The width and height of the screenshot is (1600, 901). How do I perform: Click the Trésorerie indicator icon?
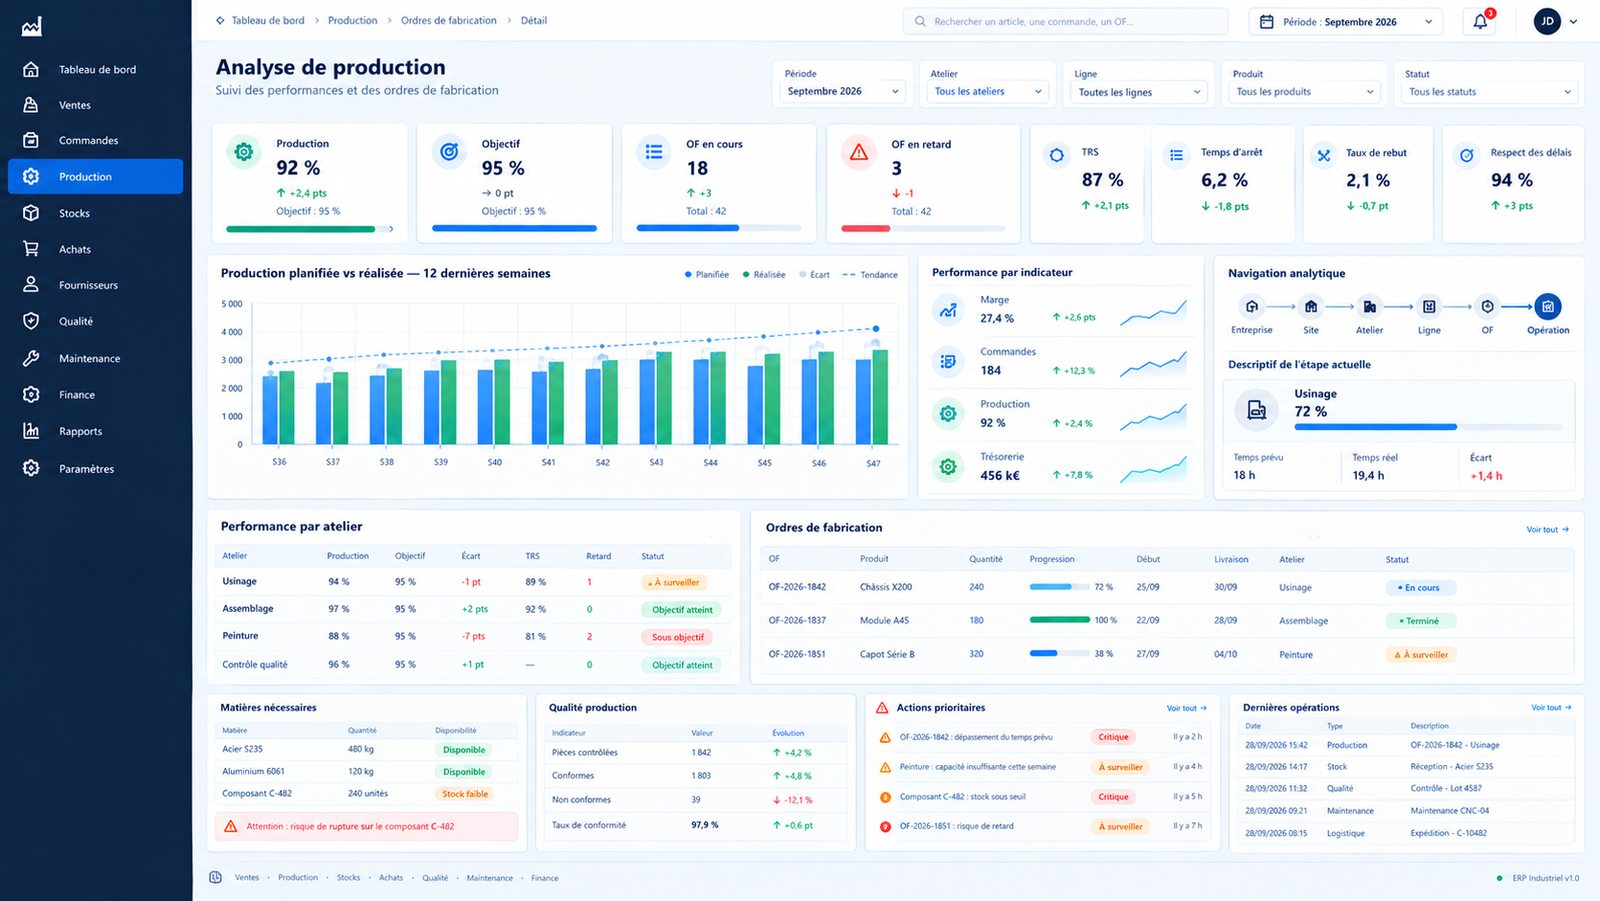click(x=948, y=466)
